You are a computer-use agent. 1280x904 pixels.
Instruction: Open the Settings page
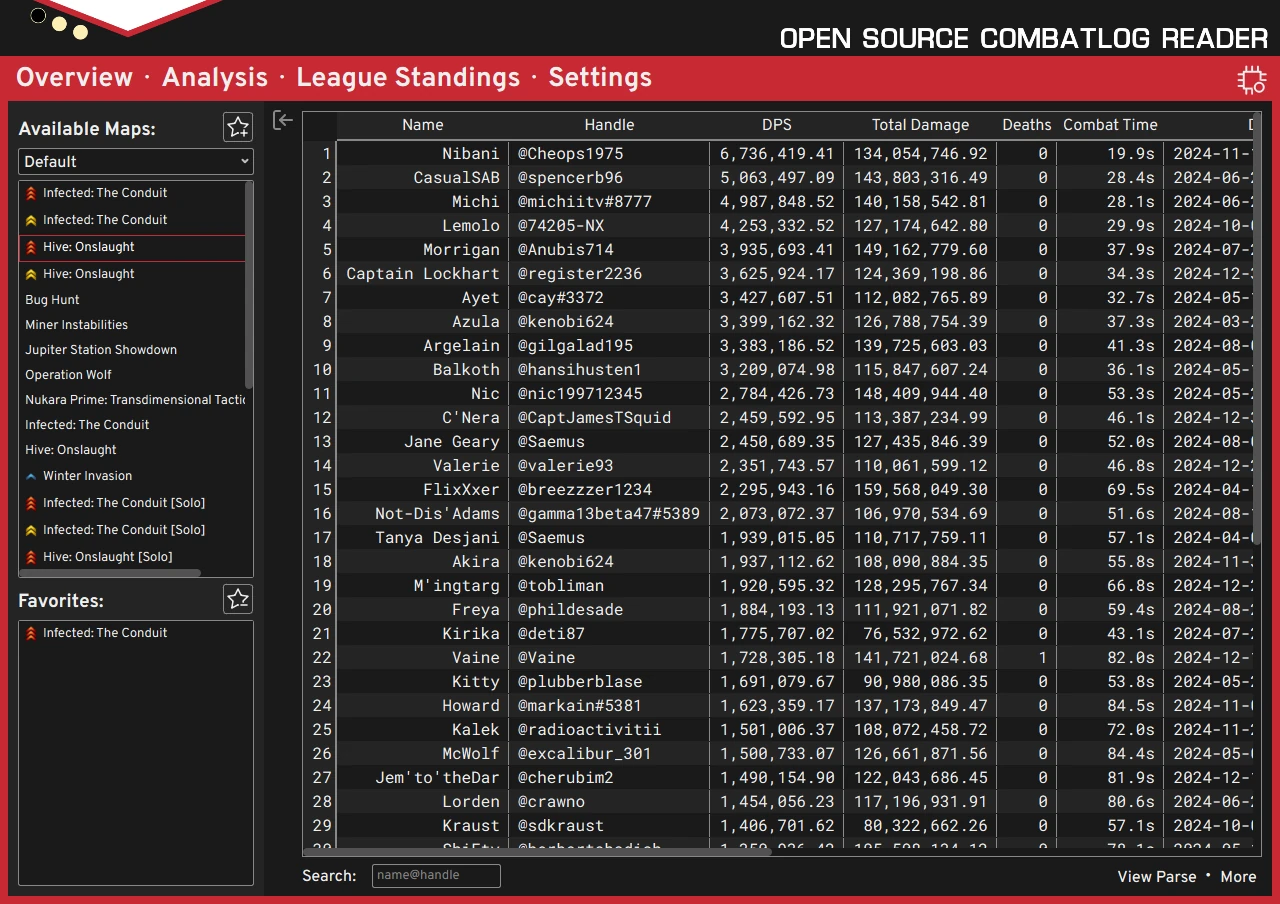(599, 77)
